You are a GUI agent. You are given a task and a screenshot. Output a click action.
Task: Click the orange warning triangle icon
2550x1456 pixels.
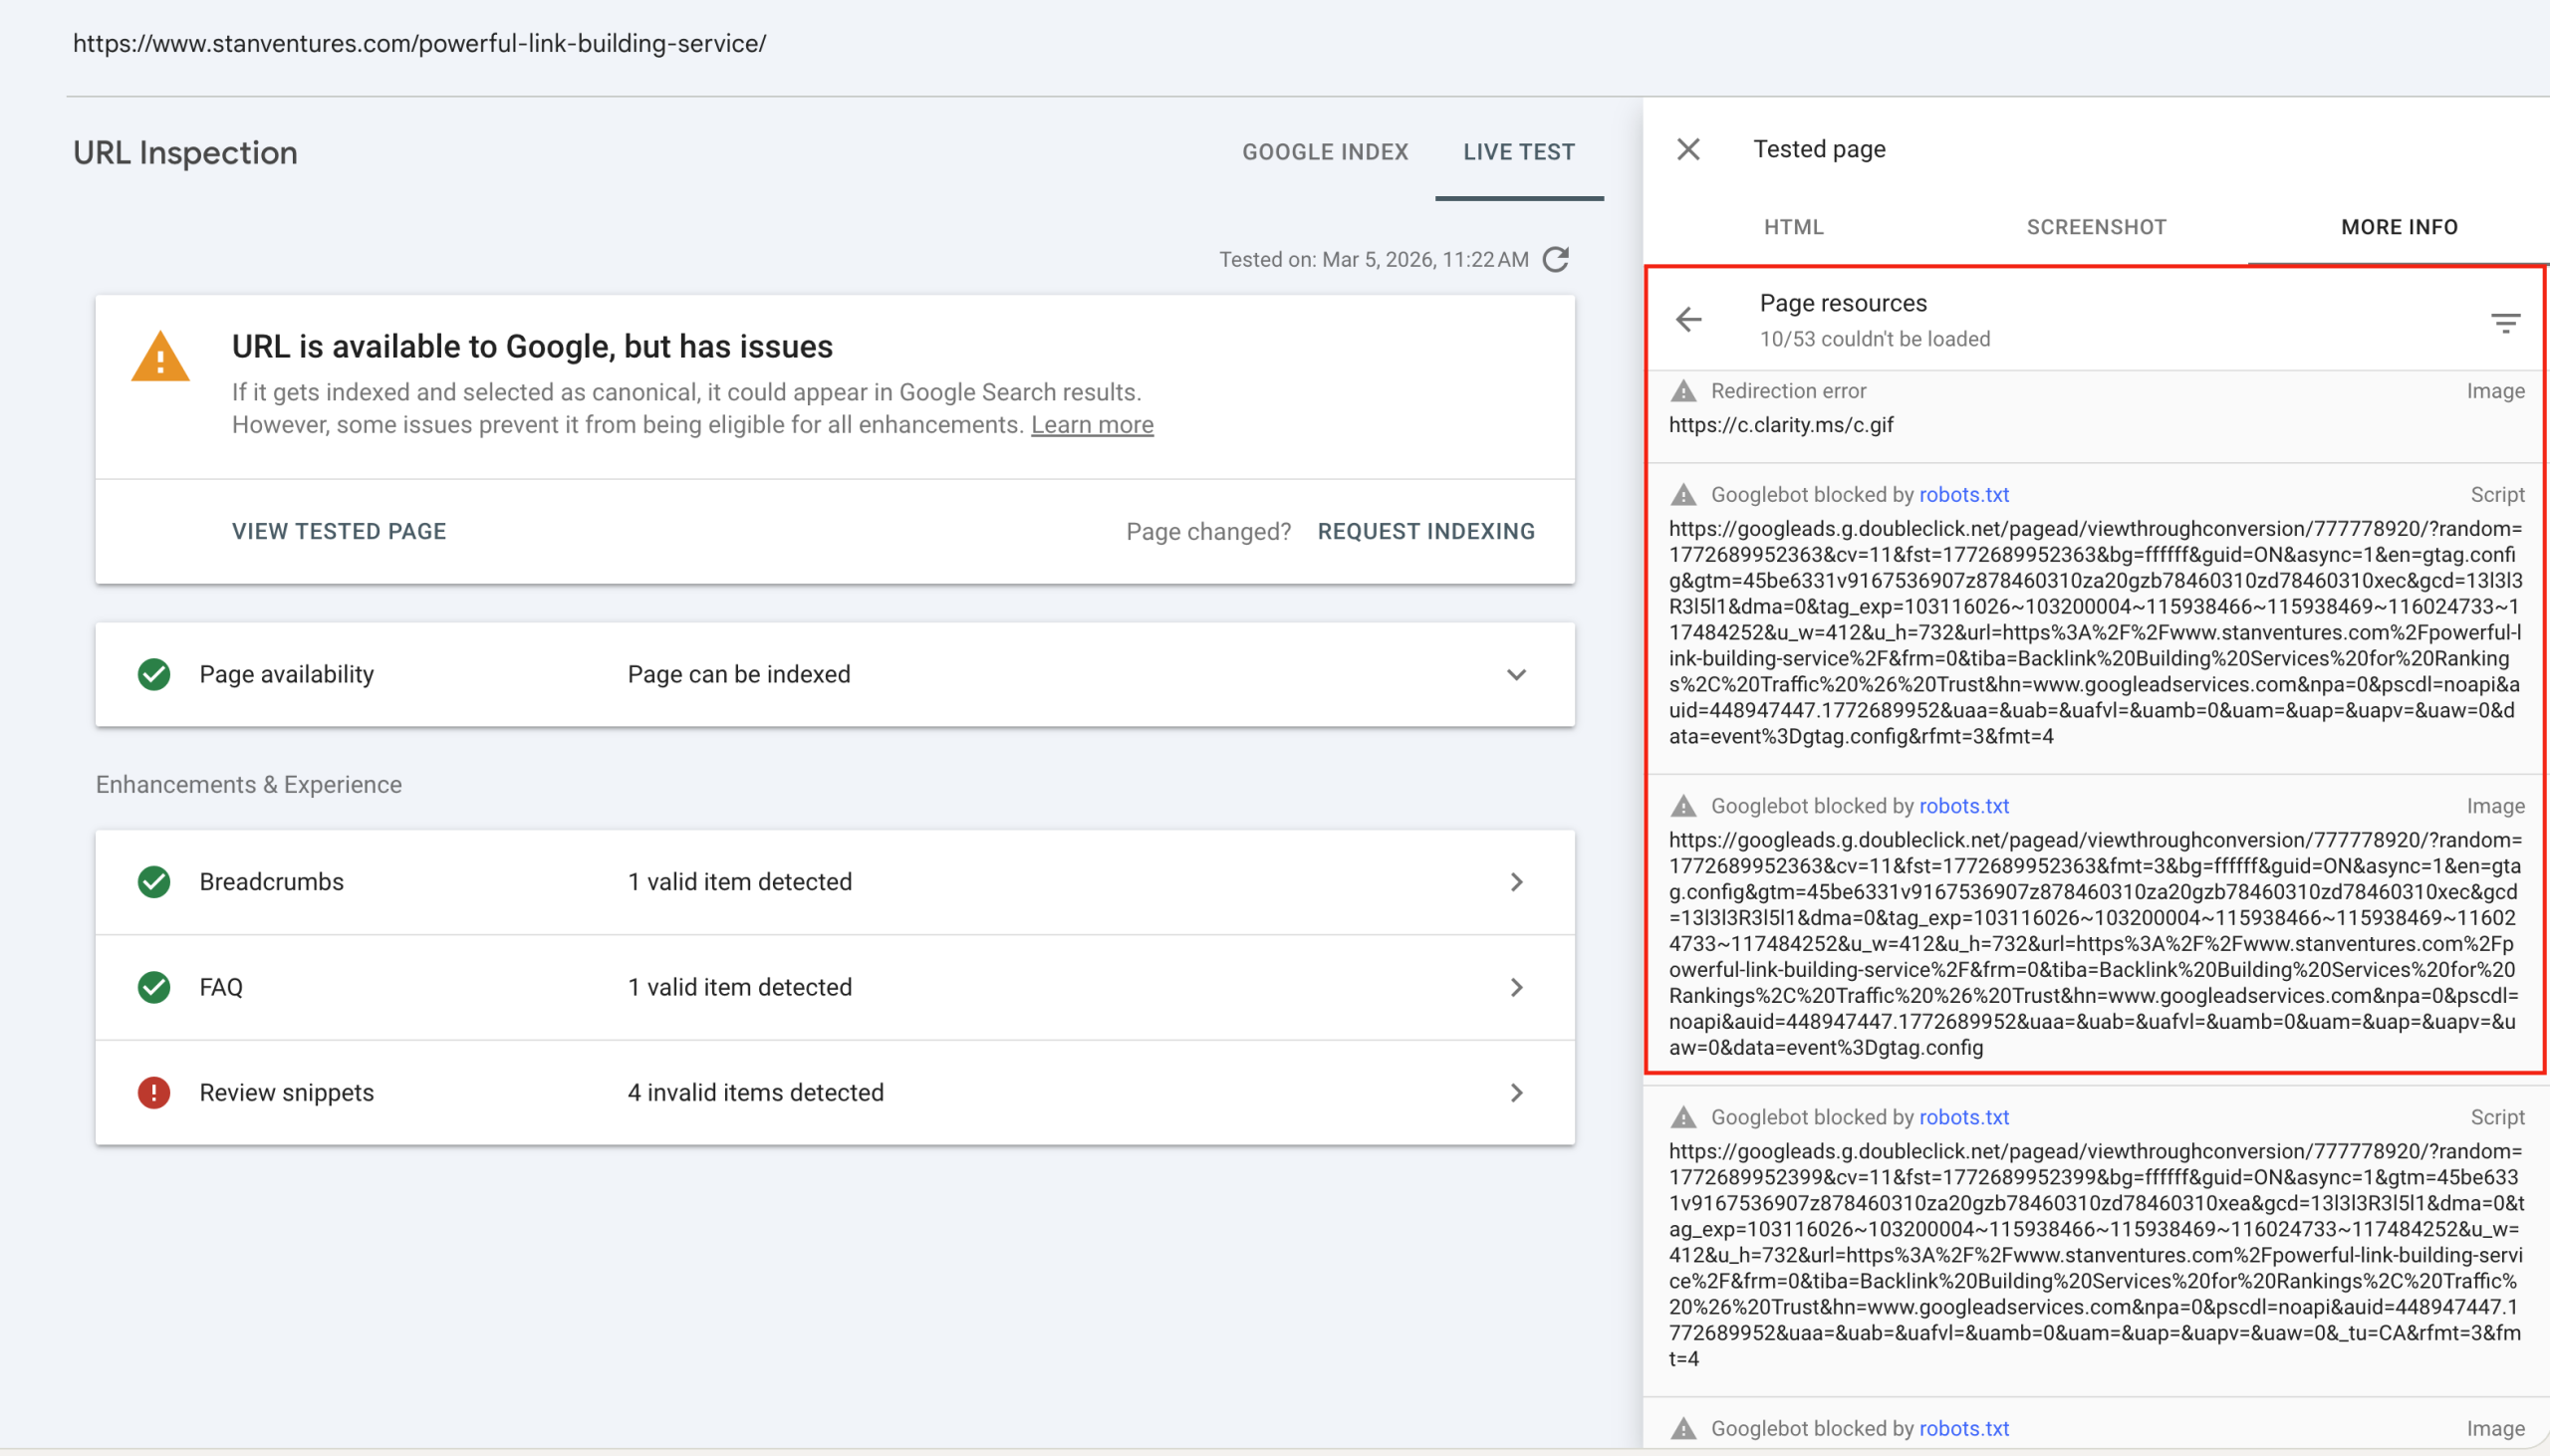point(160,358)
